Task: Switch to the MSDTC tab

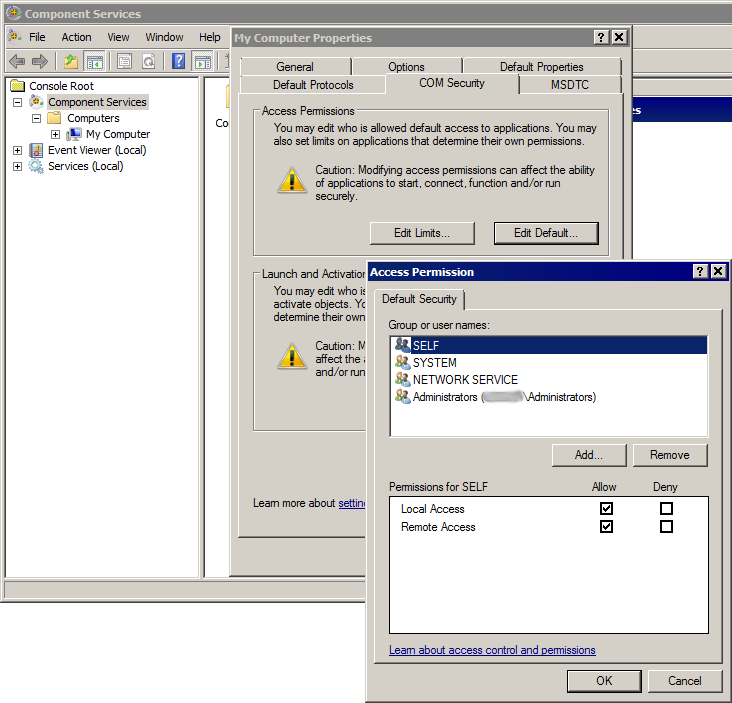Action: pos(570,85)
